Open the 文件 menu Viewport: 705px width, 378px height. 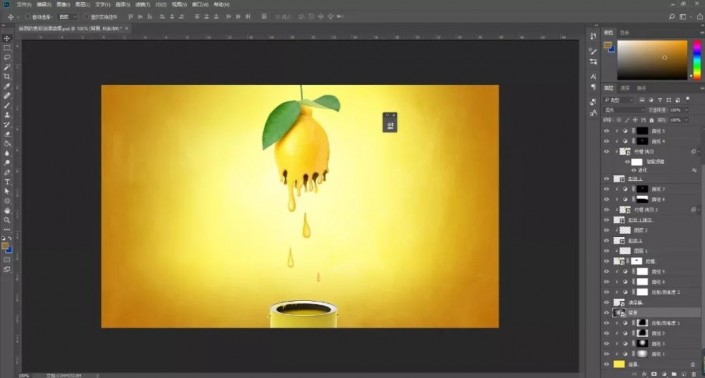coord(24,4)
